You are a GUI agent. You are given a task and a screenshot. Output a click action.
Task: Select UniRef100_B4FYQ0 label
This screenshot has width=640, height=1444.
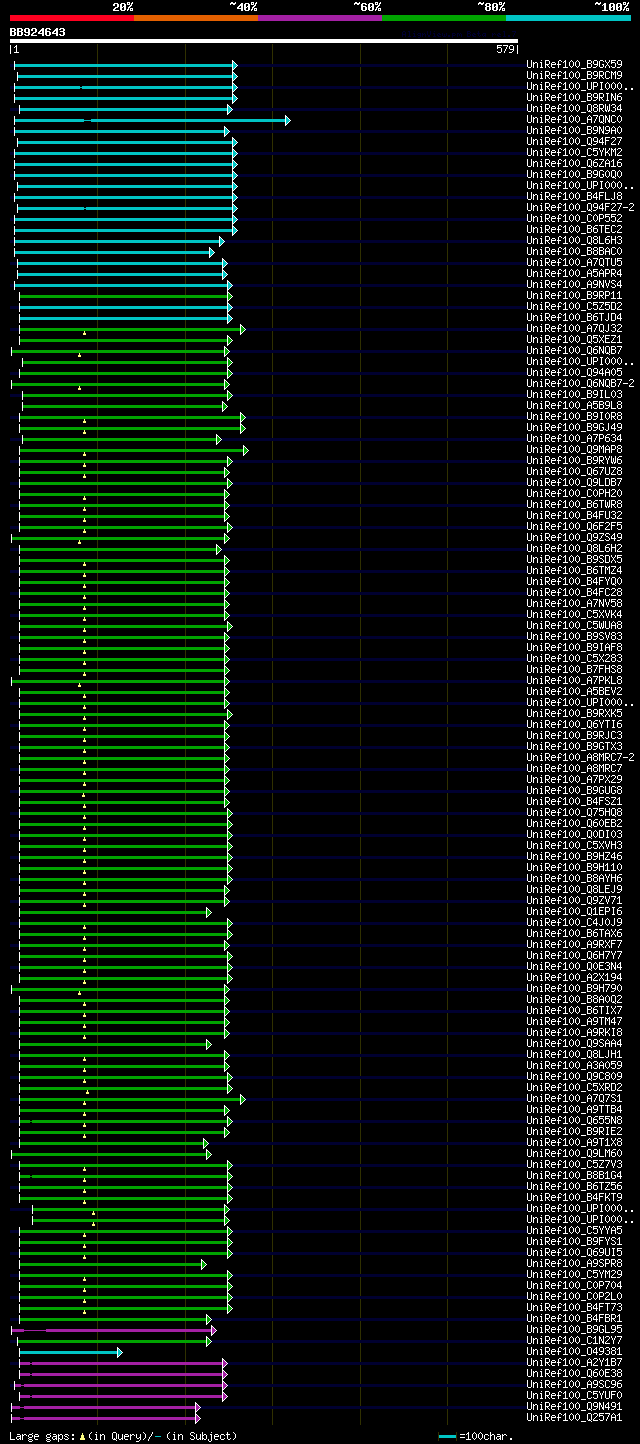point(575,581)
